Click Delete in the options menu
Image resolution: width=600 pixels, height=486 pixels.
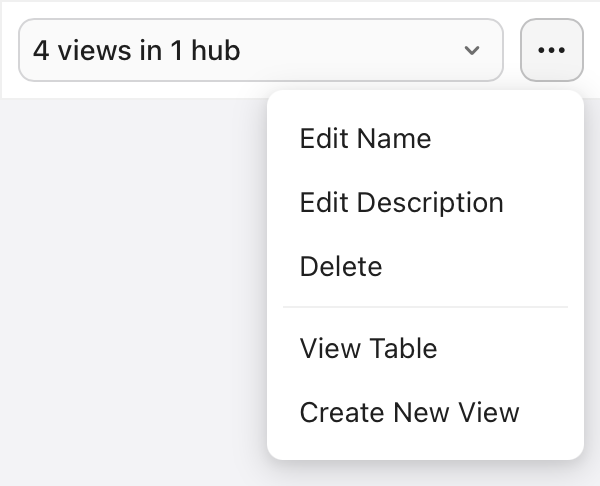coord(340,267)
